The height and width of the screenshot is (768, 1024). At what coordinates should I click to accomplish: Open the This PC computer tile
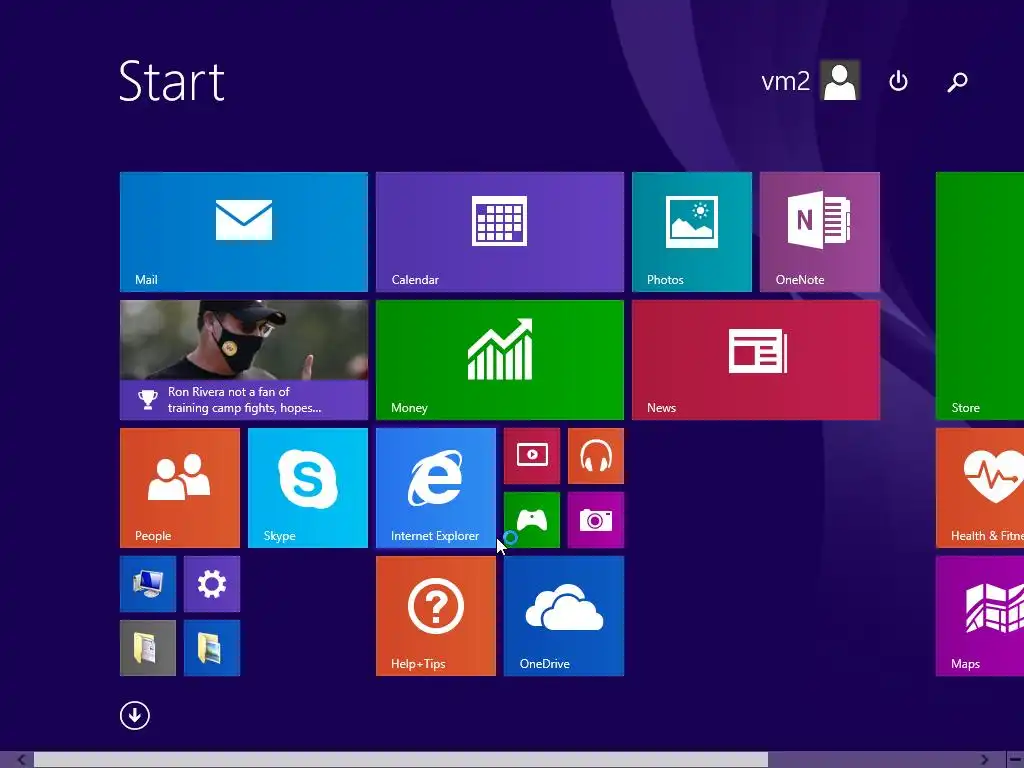pos(148,584)
